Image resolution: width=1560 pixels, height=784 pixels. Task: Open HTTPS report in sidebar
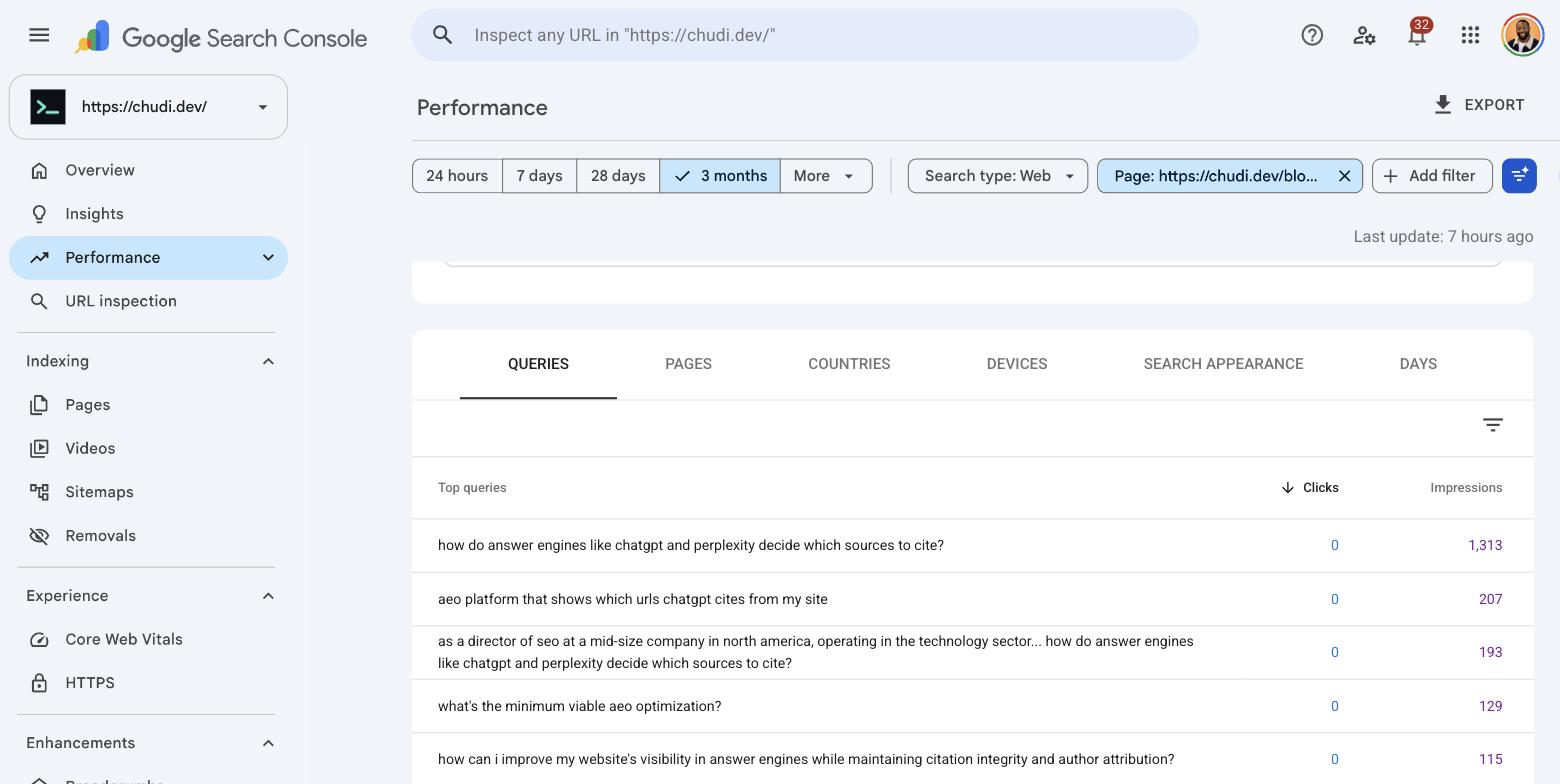pos(148,683)
